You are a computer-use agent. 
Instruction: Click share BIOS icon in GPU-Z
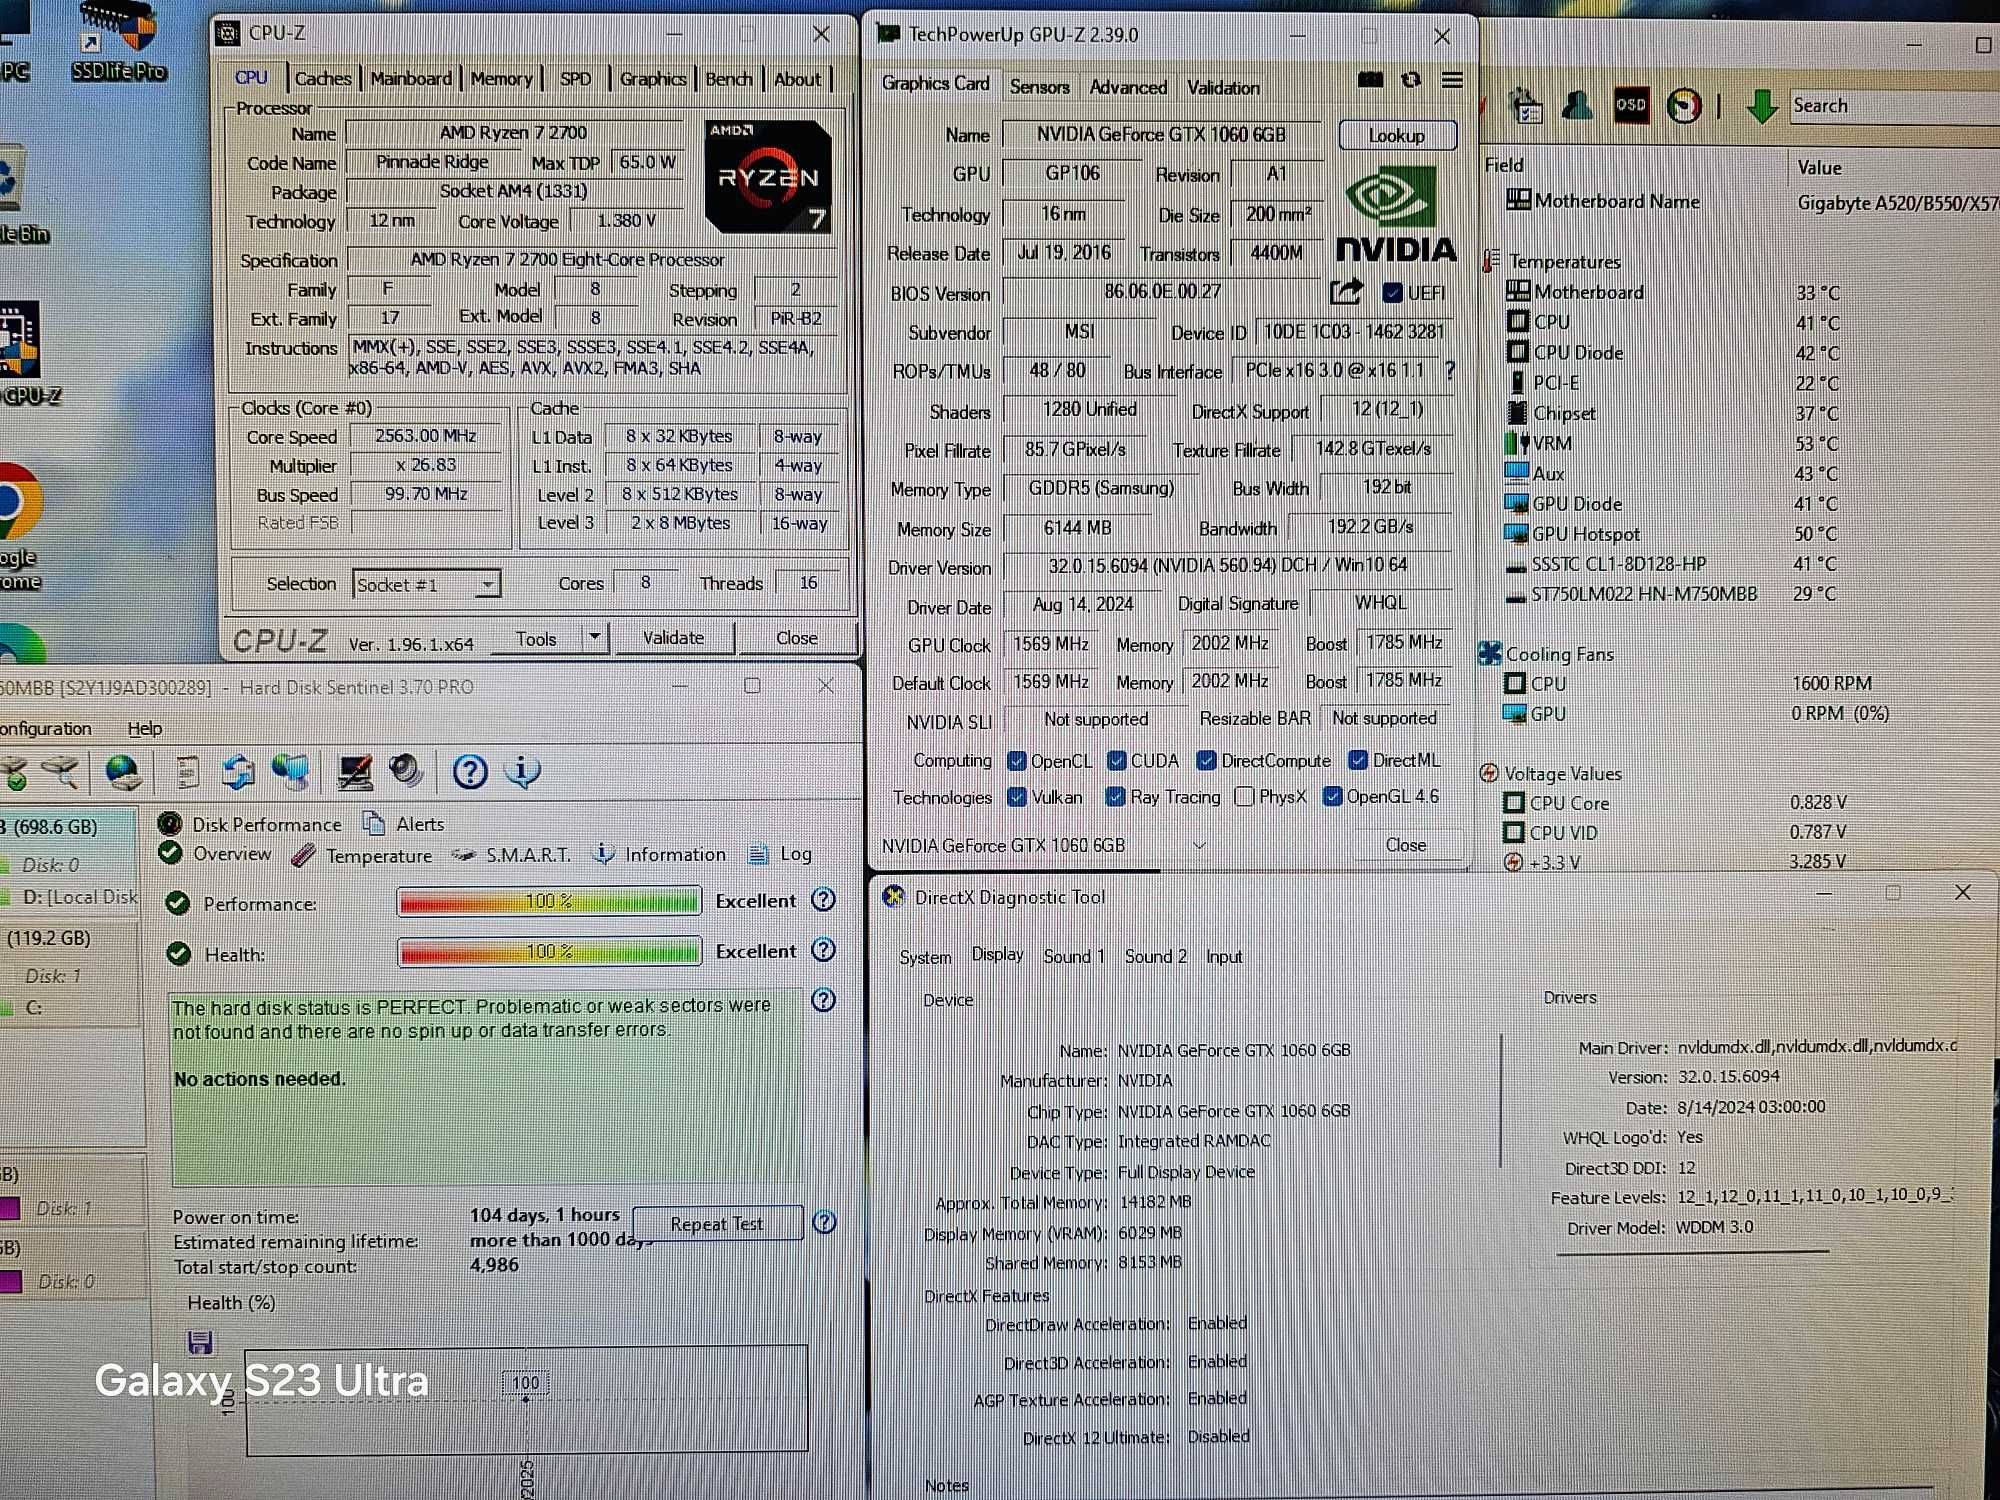point(1346,292)
